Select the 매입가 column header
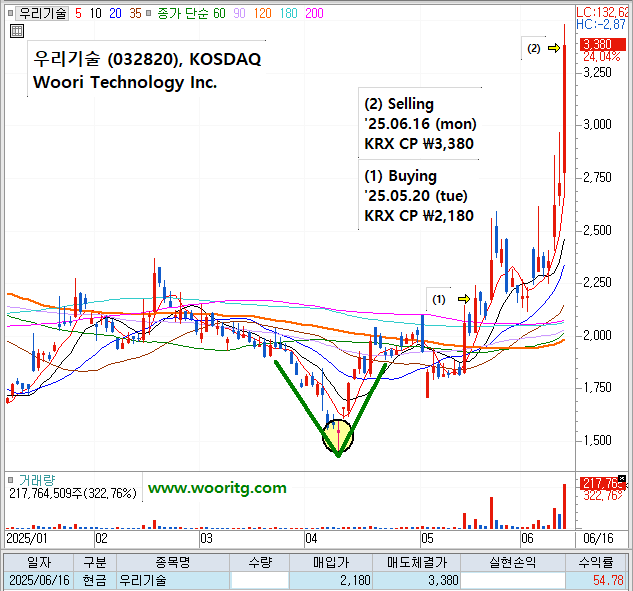Image resolution: width=633 pixels, height=591 pixels. click(331, 562)
